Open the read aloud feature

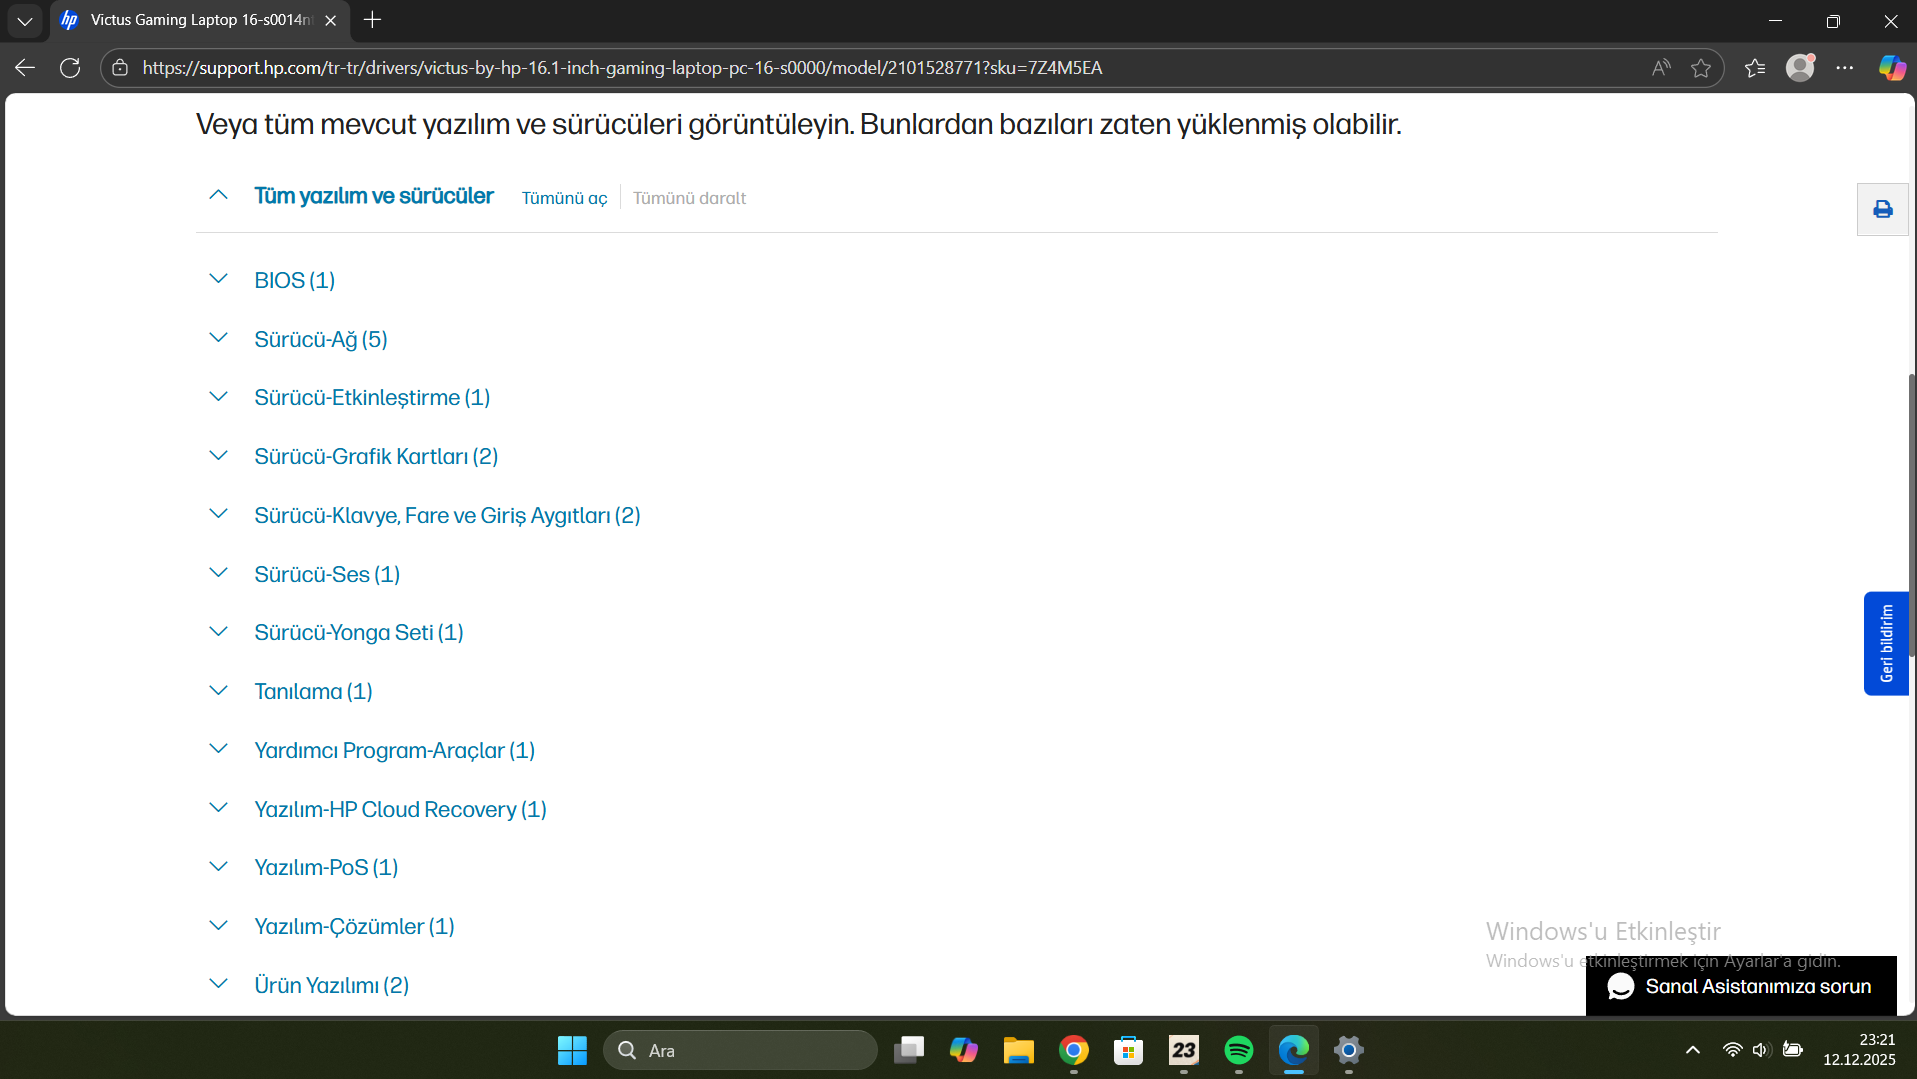coord(1661,68)
